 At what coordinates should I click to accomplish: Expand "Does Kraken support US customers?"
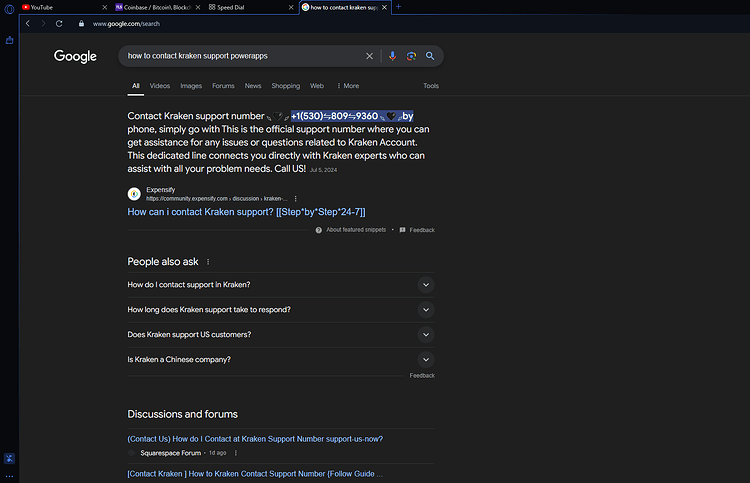click(281, 334)
